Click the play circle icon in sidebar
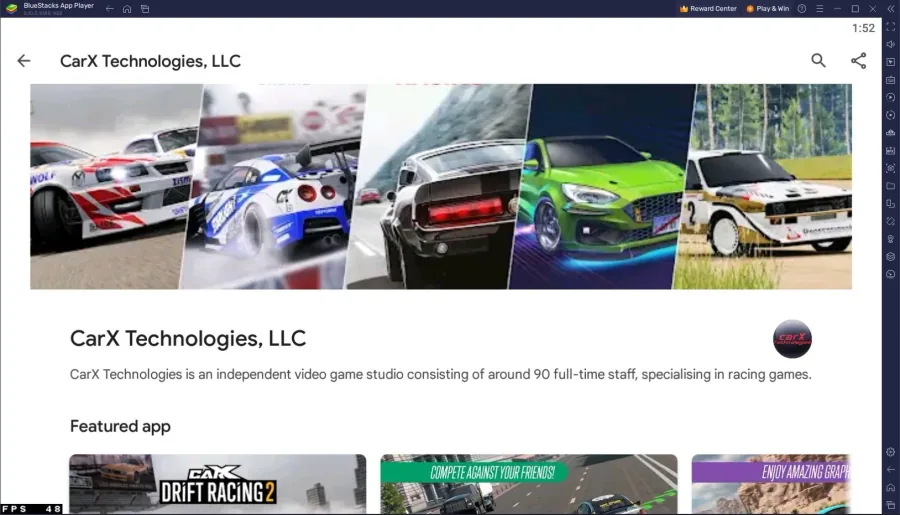The image size is (900, 515). click(x=890, y=98)
